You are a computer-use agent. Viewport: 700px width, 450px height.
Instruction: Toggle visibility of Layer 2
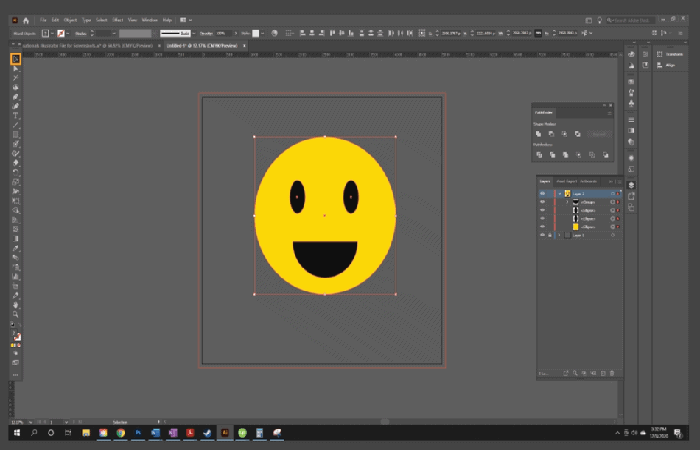[542, 194]
